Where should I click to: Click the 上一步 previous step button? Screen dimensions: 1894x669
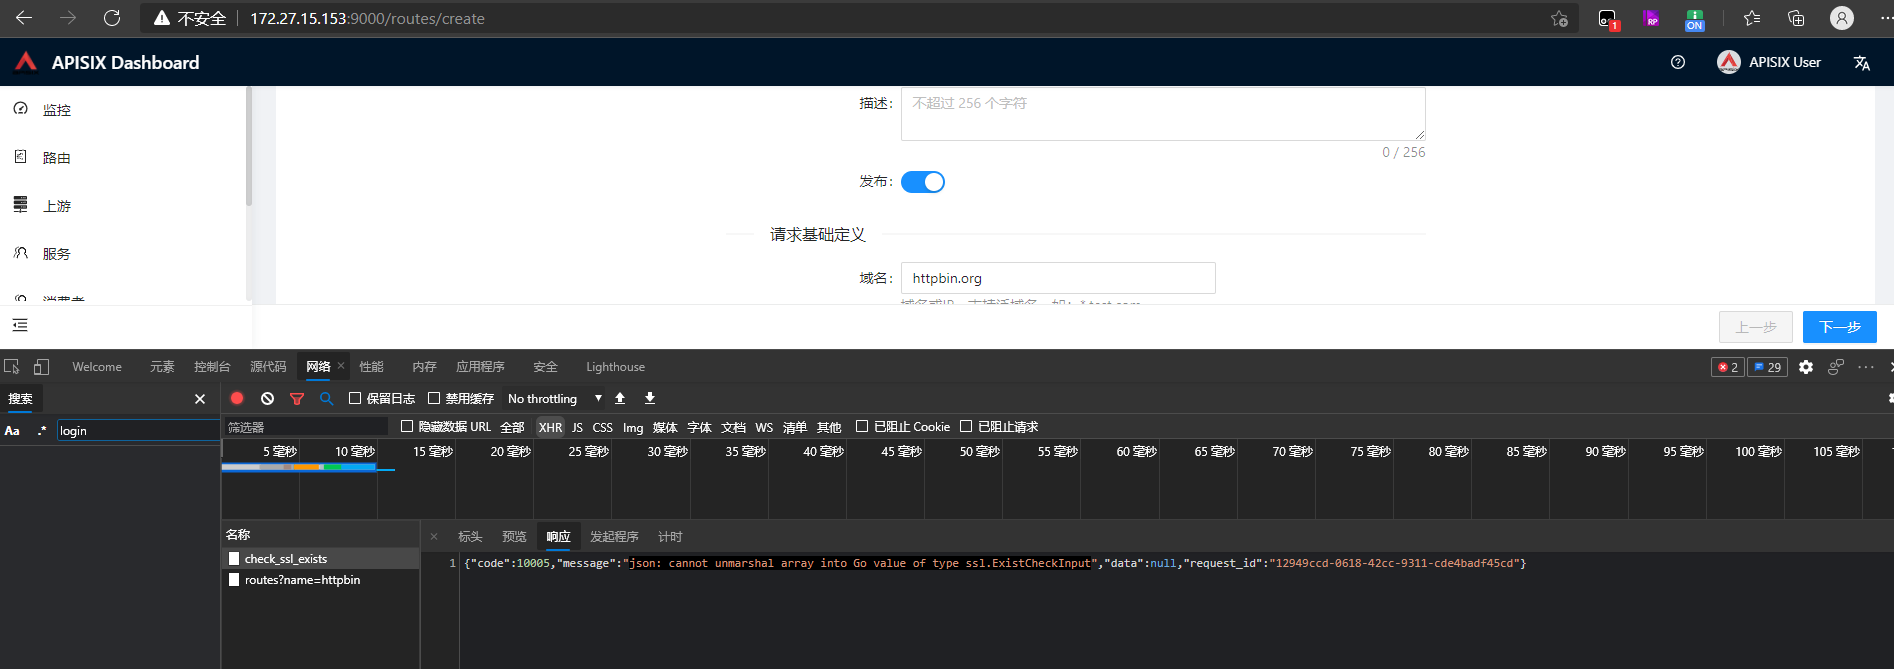click(1756, 327)
